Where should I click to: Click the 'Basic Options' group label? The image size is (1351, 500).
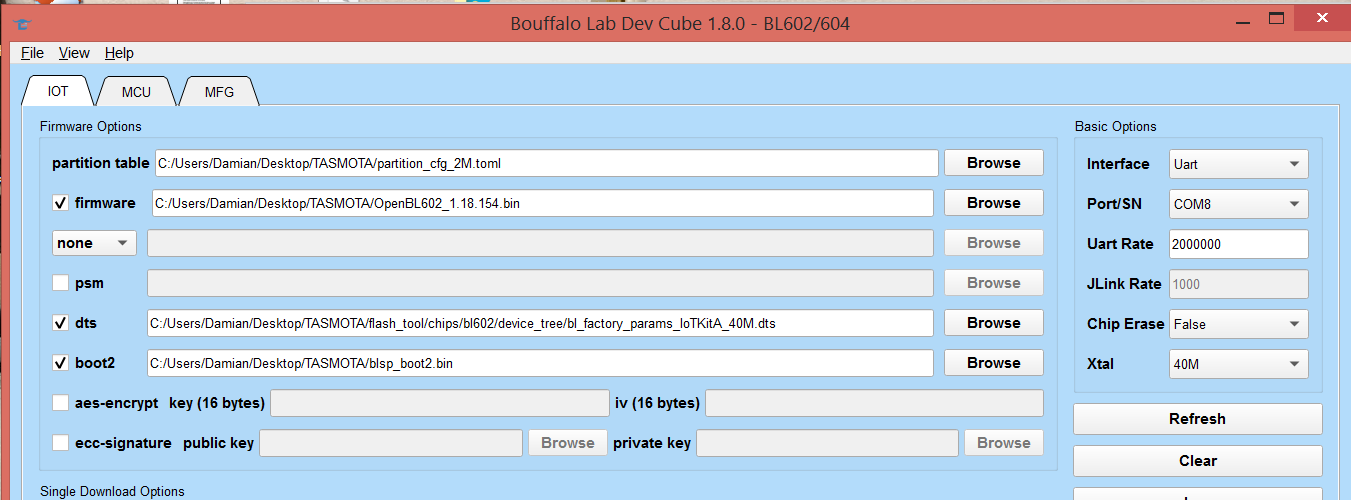tap(1115, 127)
